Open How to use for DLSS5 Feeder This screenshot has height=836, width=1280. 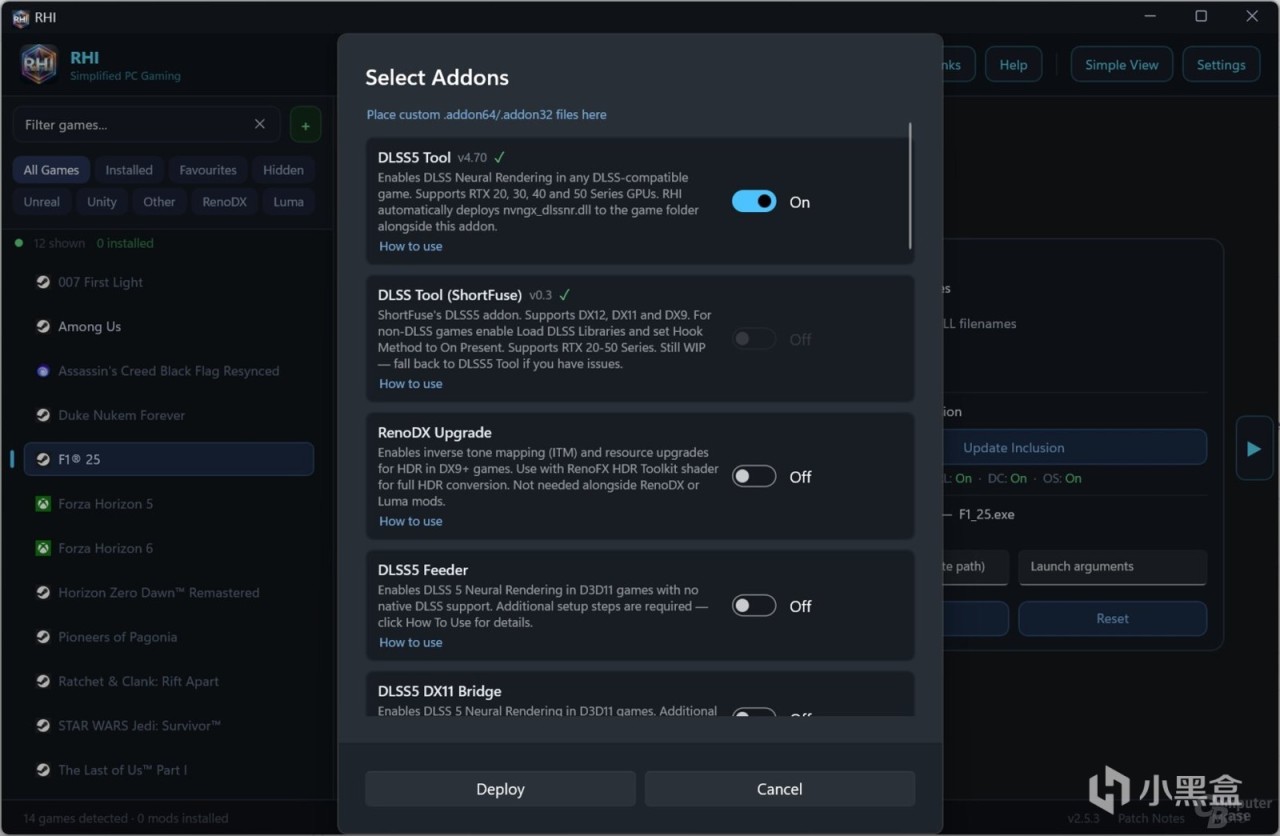tap(410, 643)
